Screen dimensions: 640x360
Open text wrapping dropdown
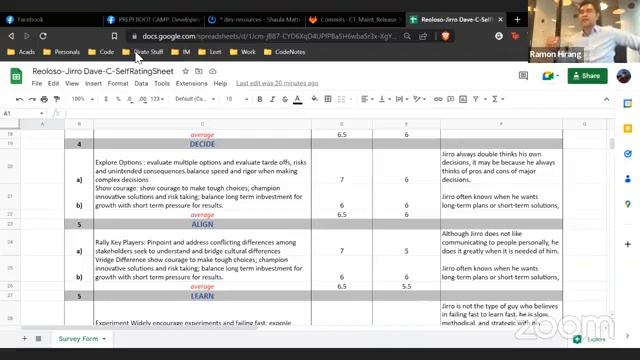pos(402,99)
